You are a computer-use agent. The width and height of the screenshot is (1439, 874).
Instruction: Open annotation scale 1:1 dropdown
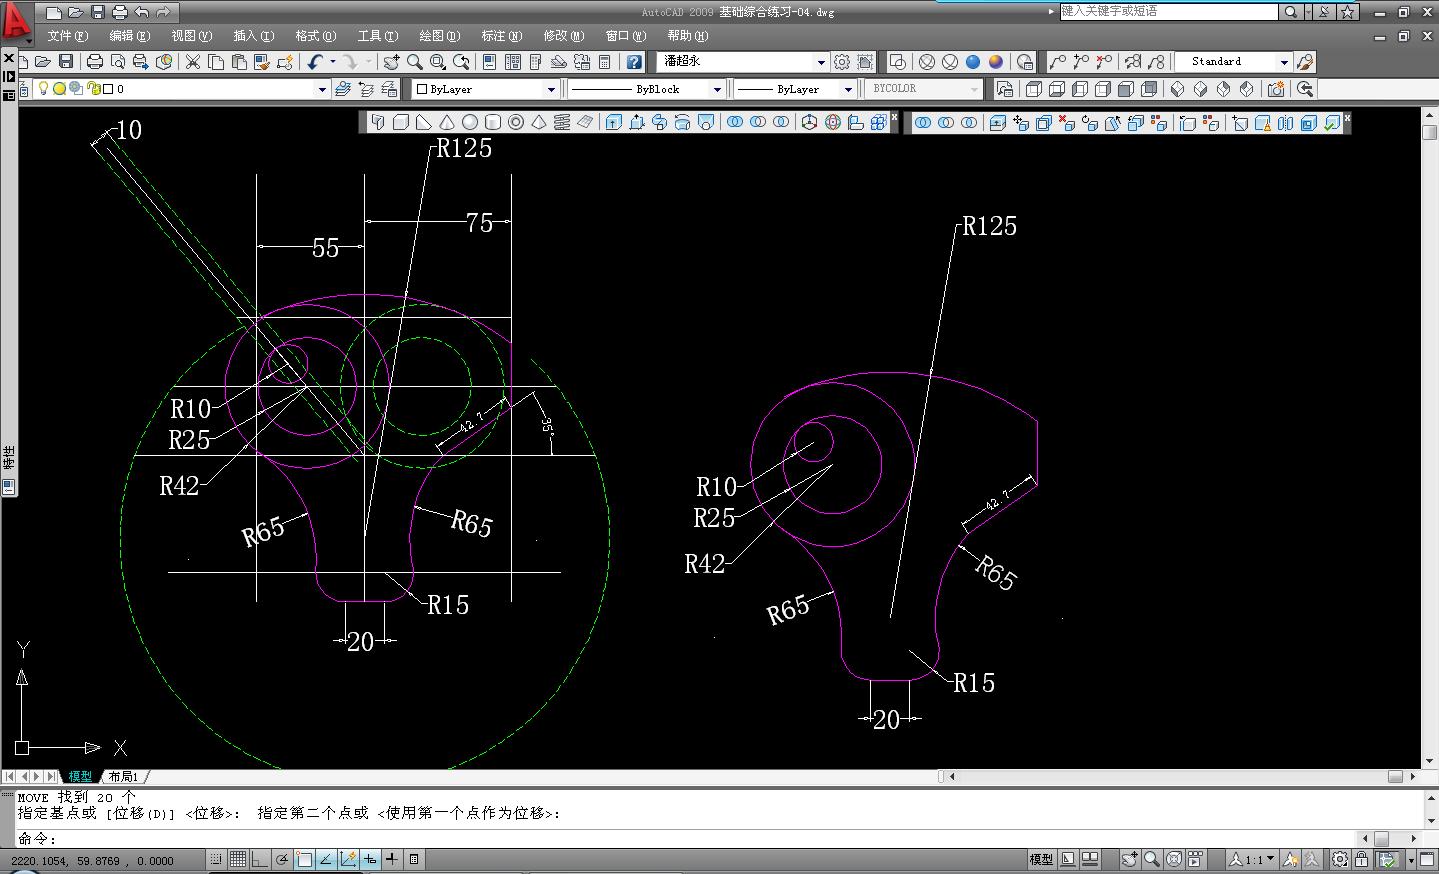coord(1251,859)
